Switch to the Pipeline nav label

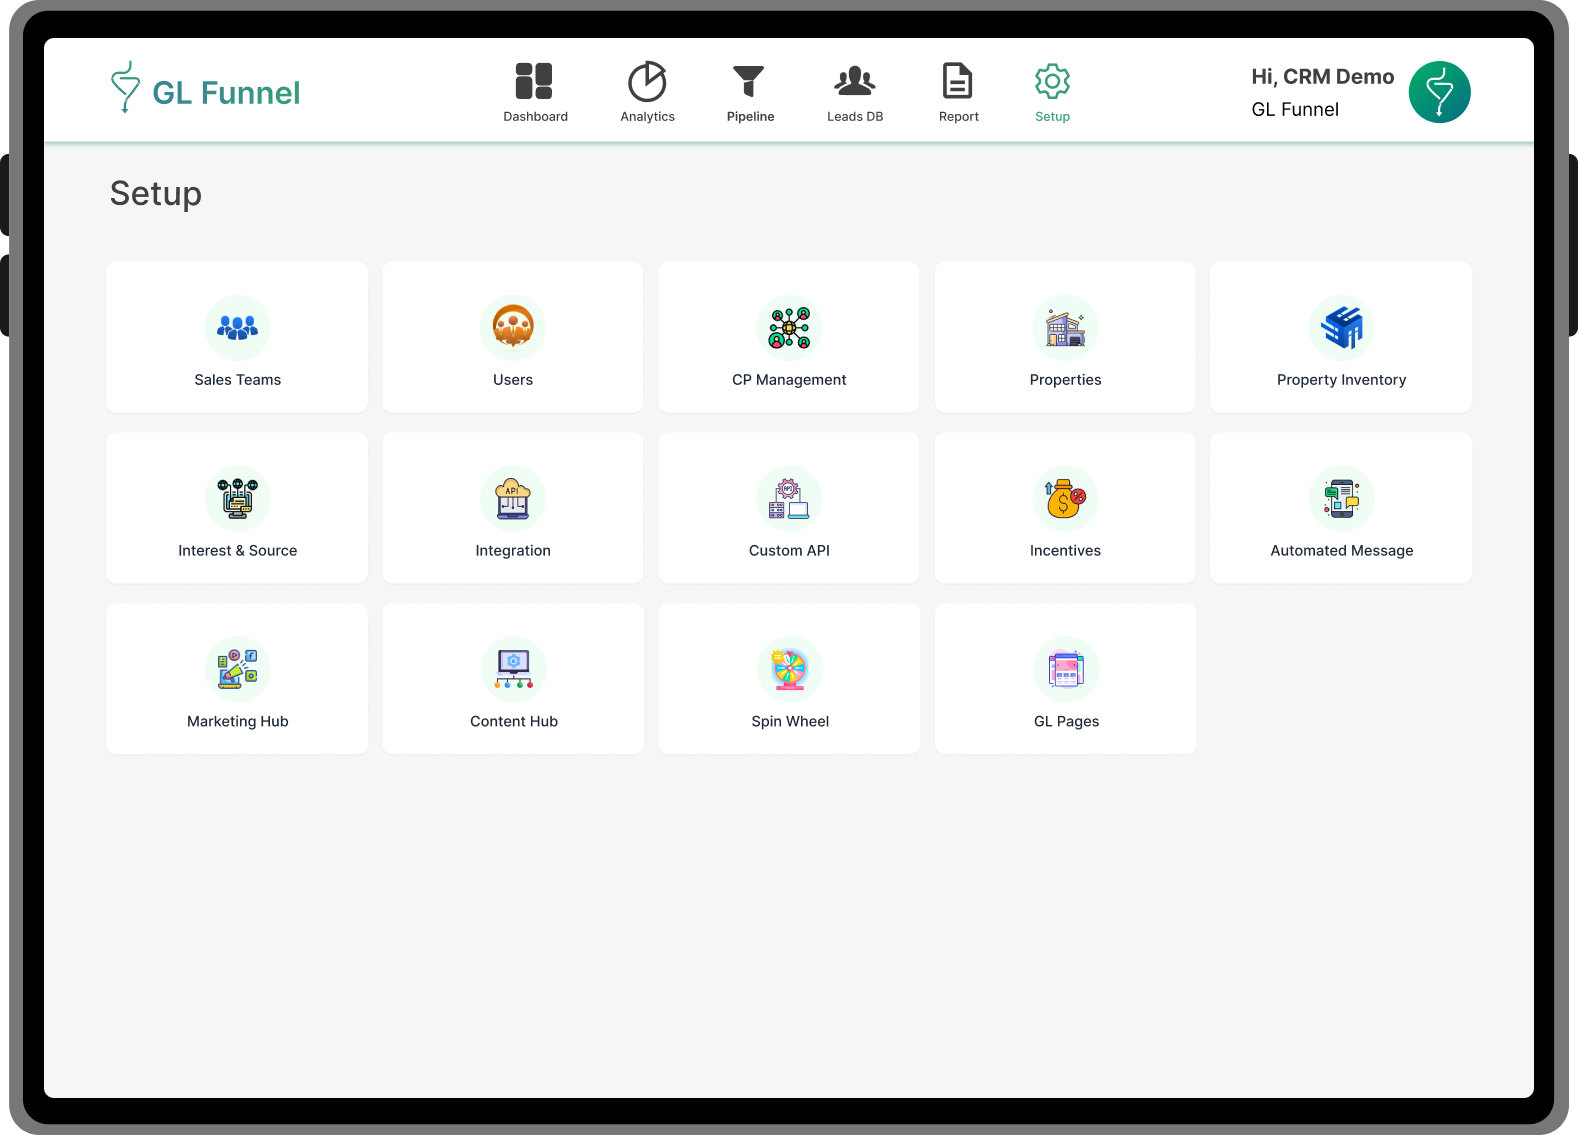750,117
